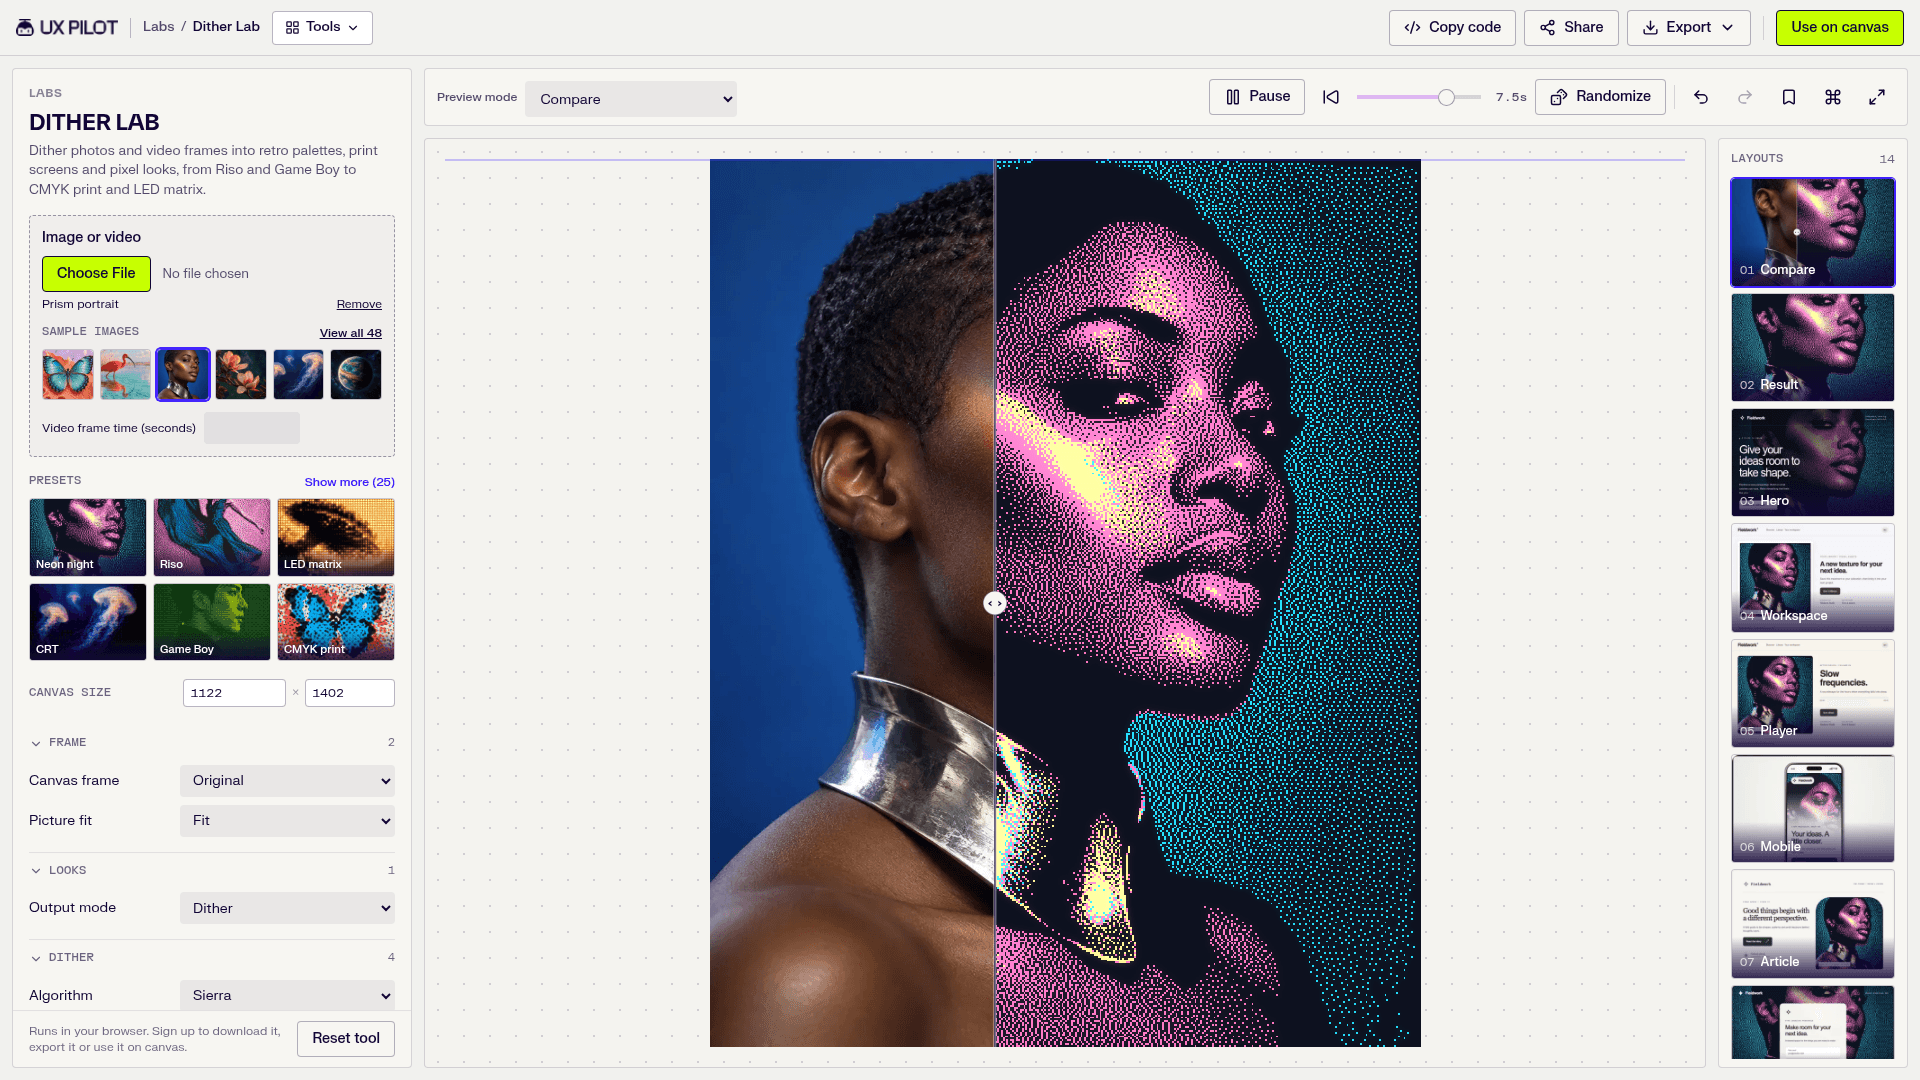Skip playback to the start
This screenshot has width=1920, height=1080.
pos(1331,97)
